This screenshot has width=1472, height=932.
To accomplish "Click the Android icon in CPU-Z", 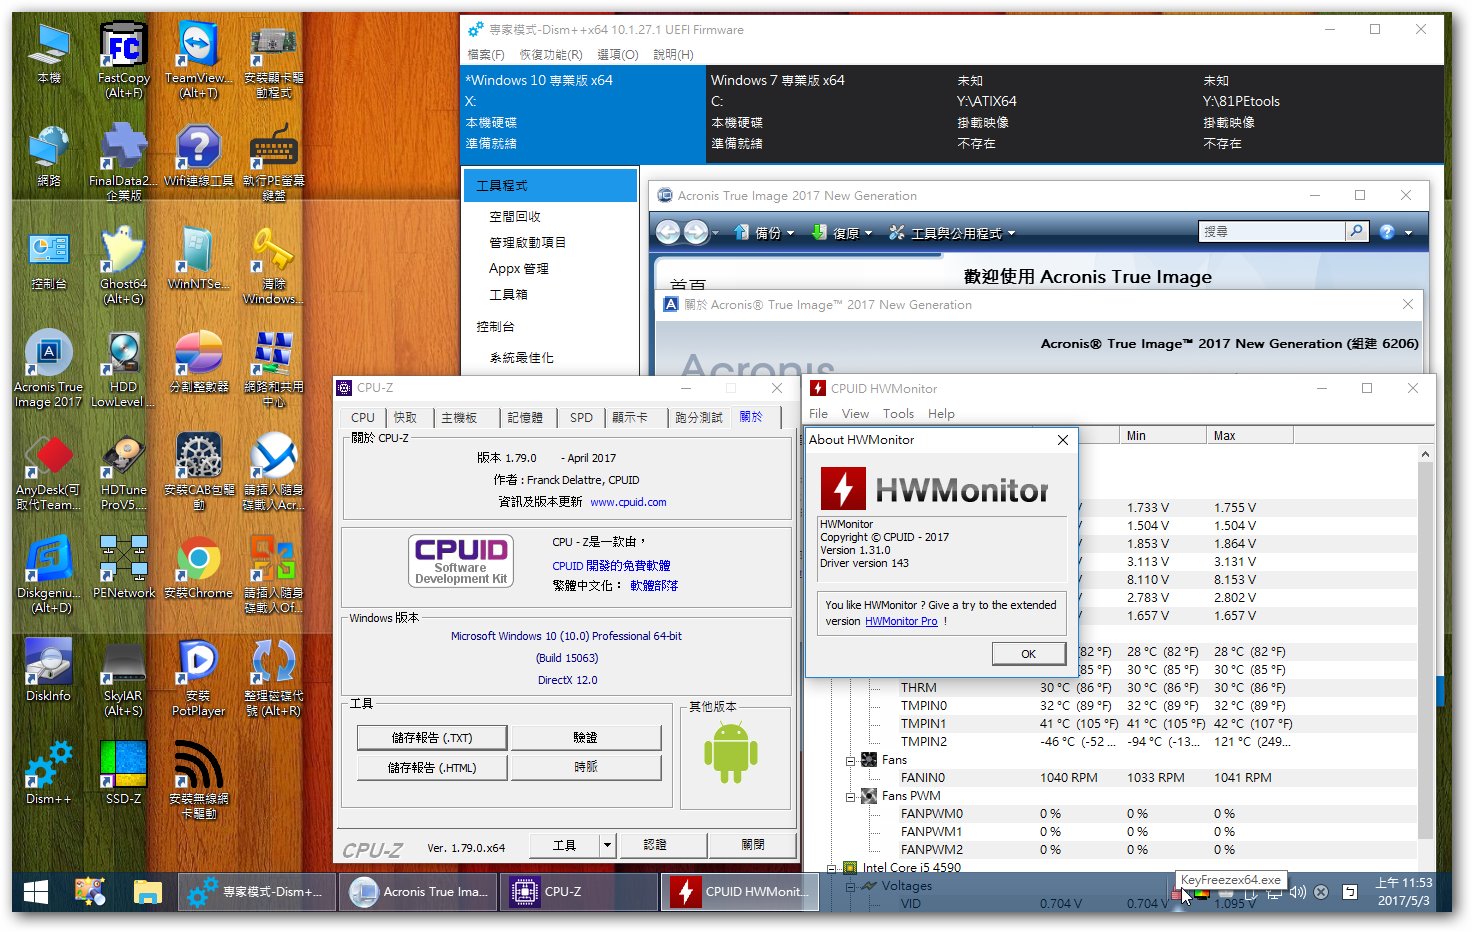I will click(x=731, y=753).
